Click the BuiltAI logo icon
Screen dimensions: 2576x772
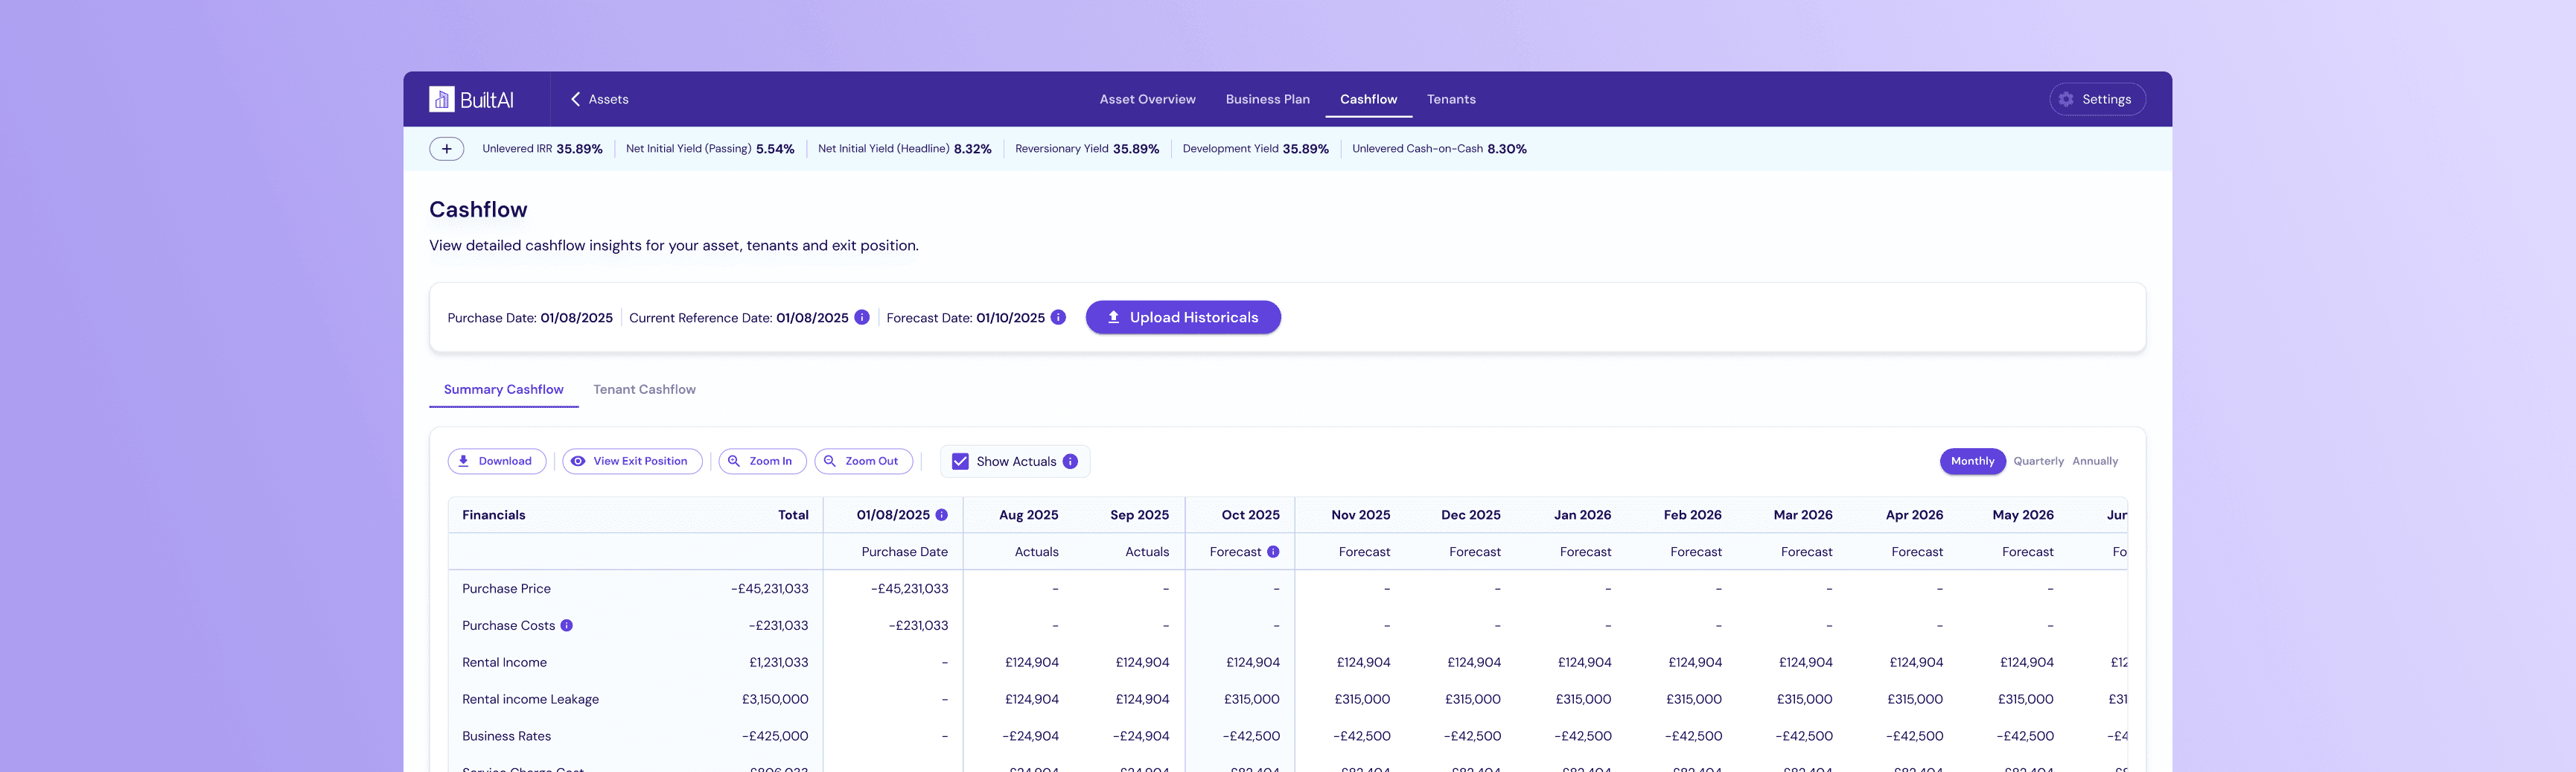[x=441, y=99]
